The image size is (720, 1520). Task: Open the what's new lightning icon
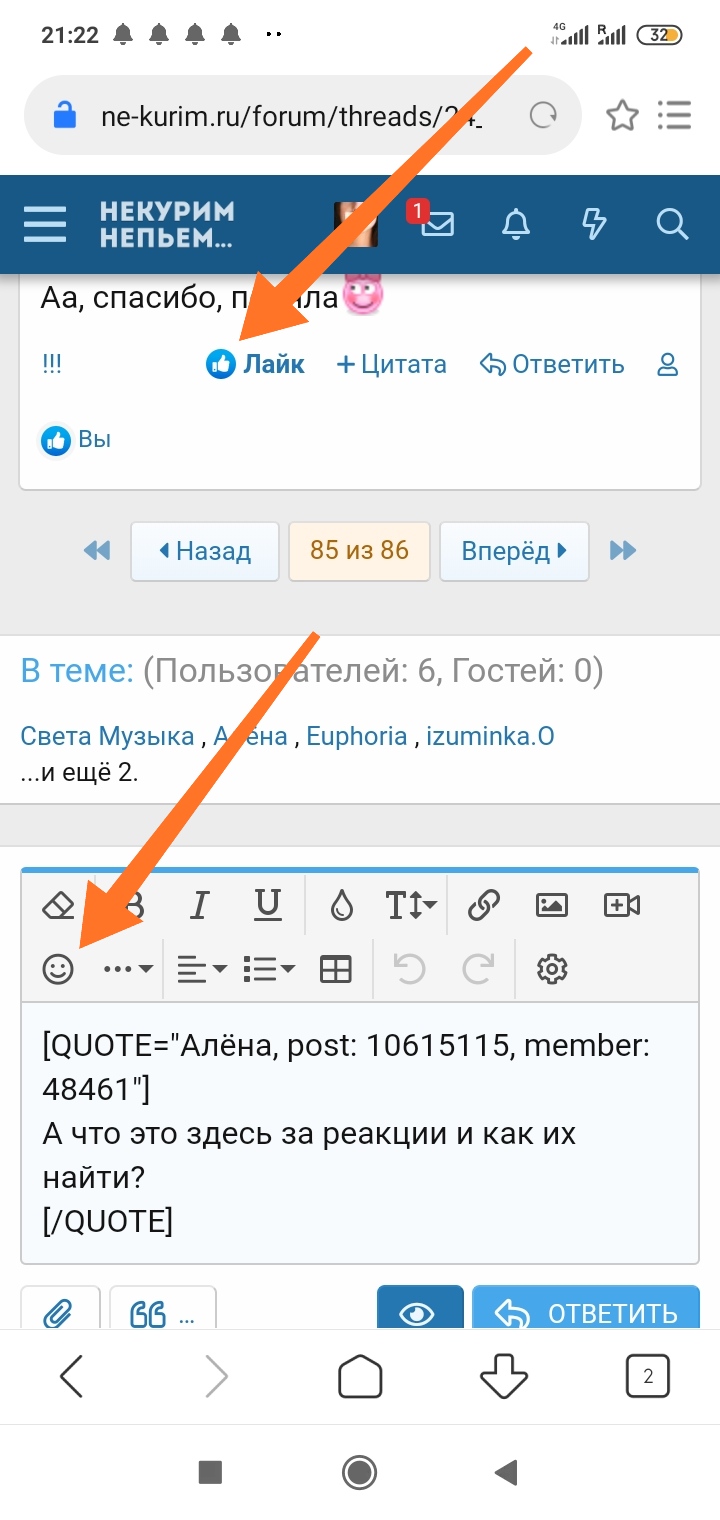pos(594,225)
